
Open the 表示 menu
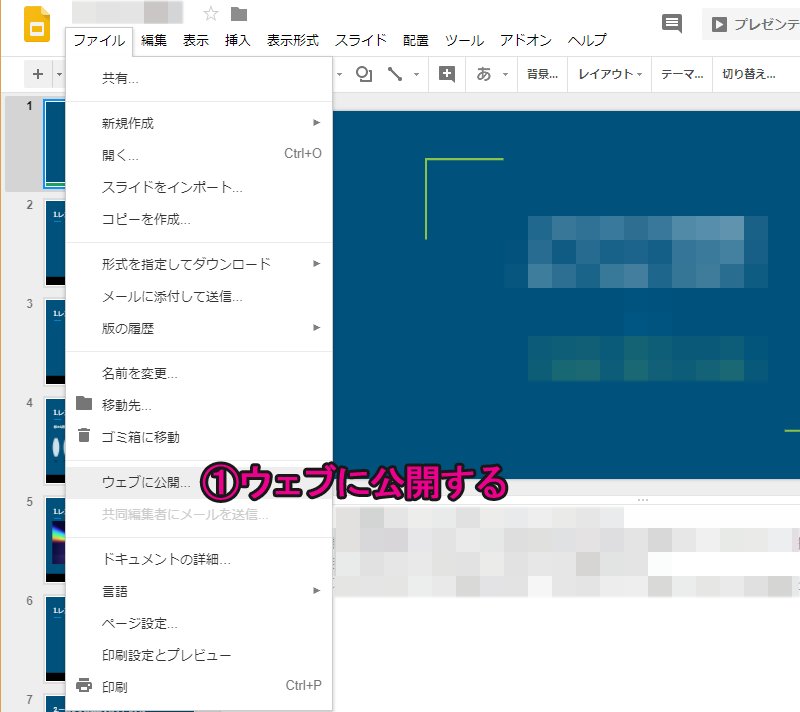pyautogui.click(x=196, y=40)
